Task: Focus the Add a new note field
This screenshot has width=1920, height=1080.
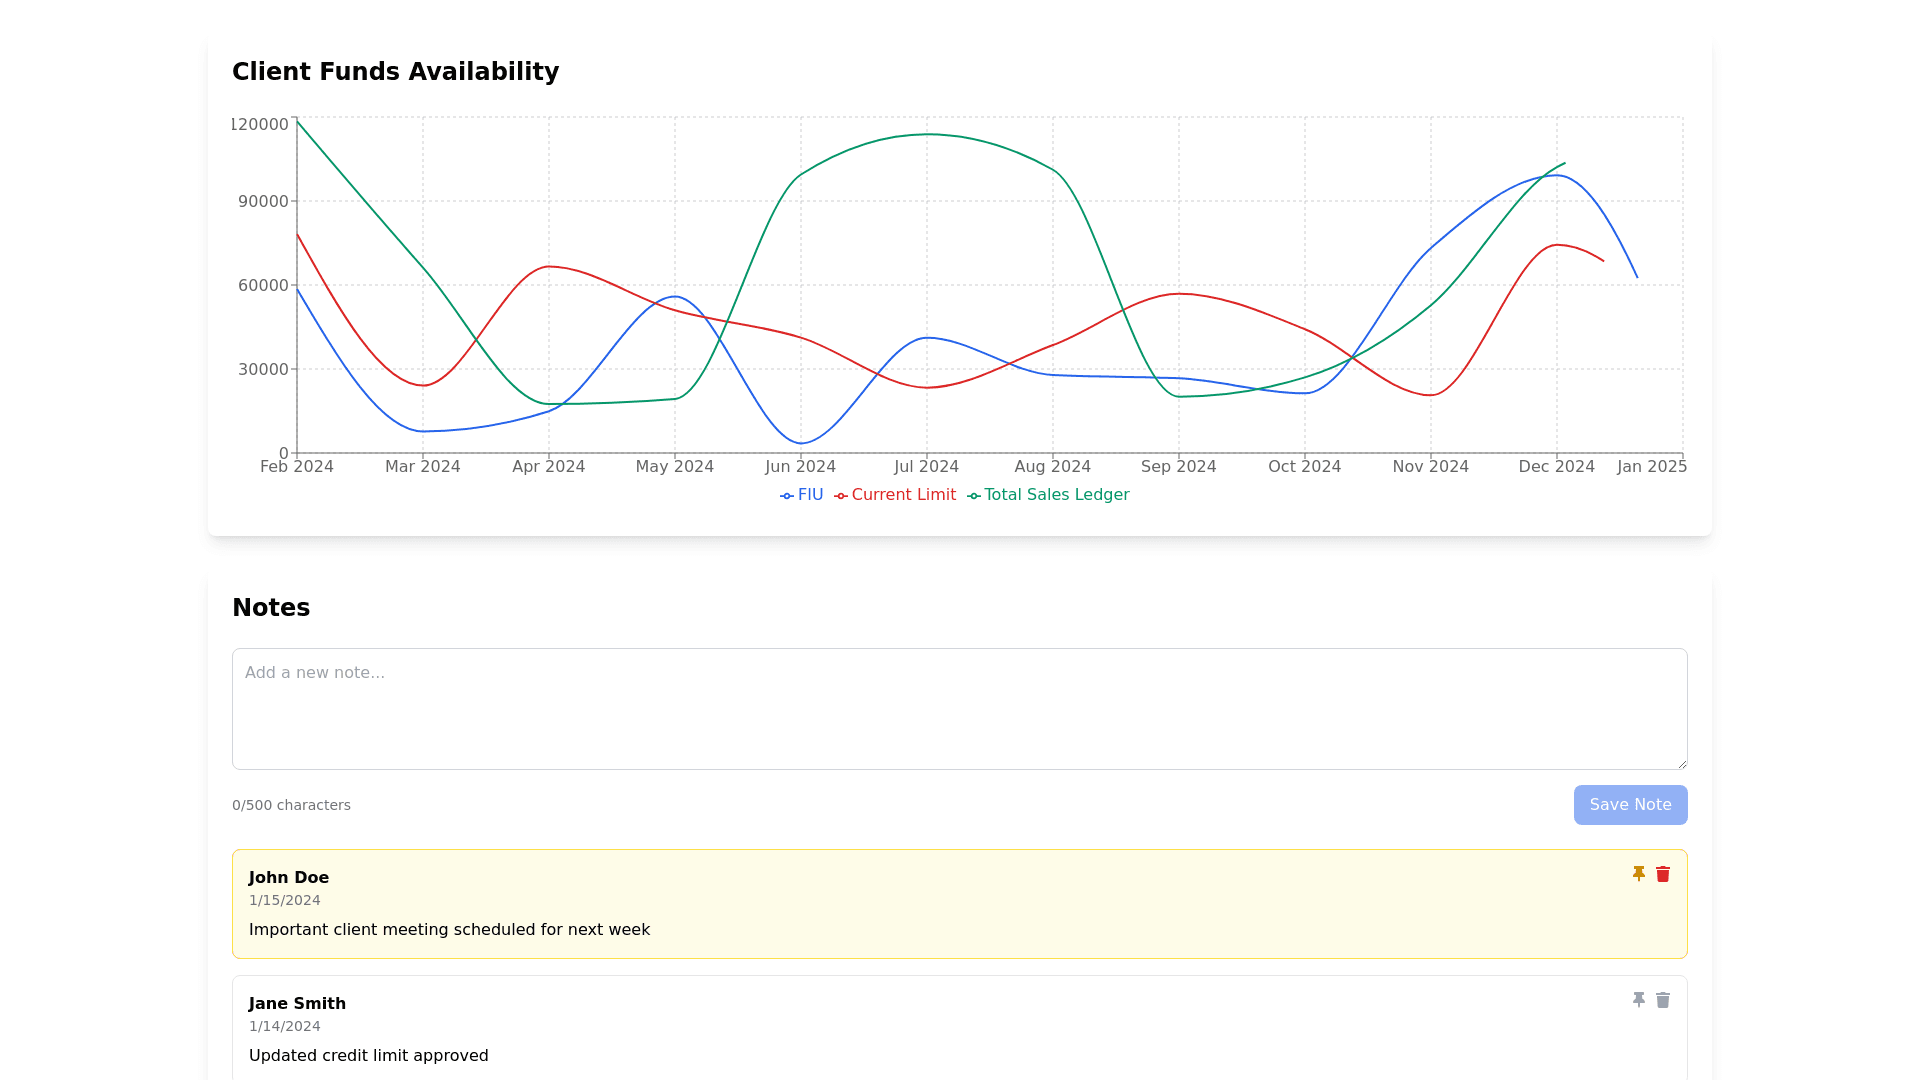Action: tap(958, 708)
